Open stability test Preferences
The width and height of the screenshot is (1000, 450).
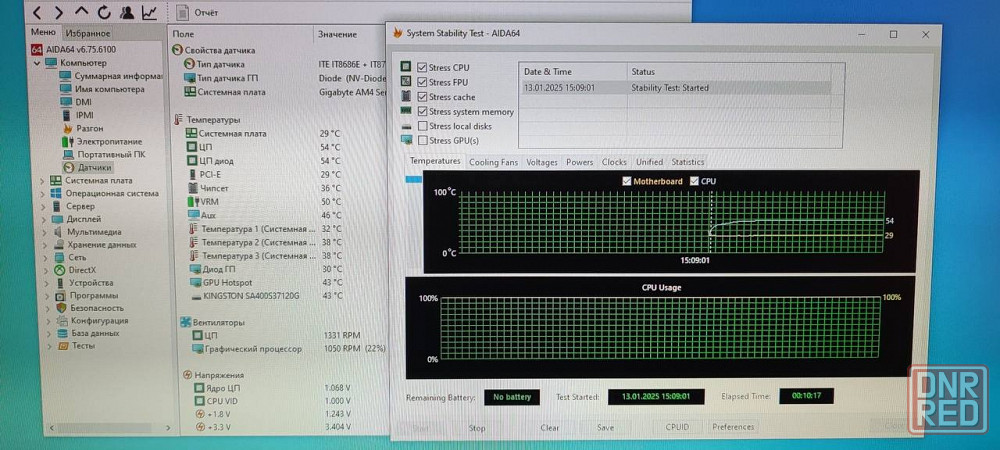click(733, 427)
